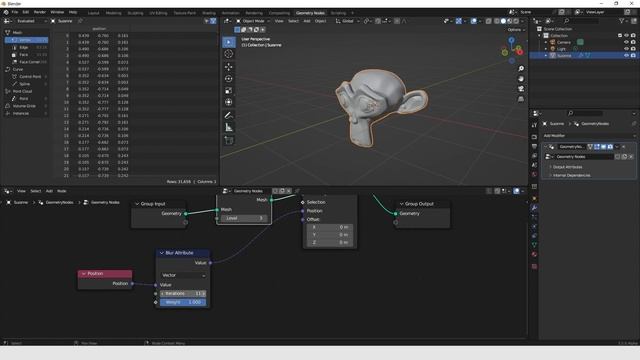Click the properties panel search field

pyautogui.click(x=584, y=113)
